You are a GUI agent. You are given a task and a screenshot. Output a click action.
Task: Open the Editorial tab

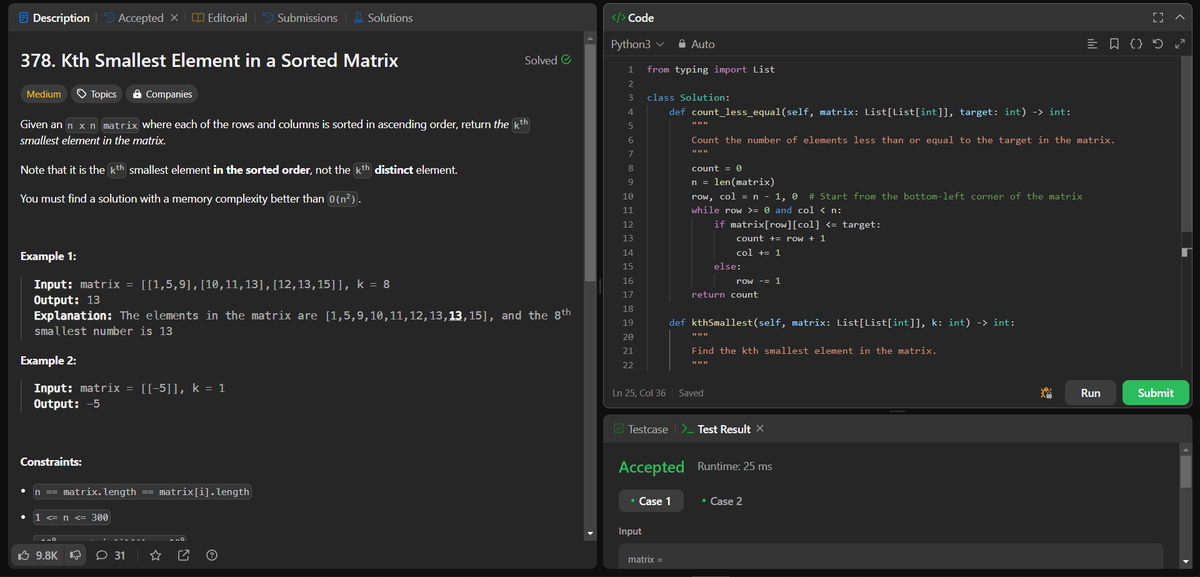(220, 18)
